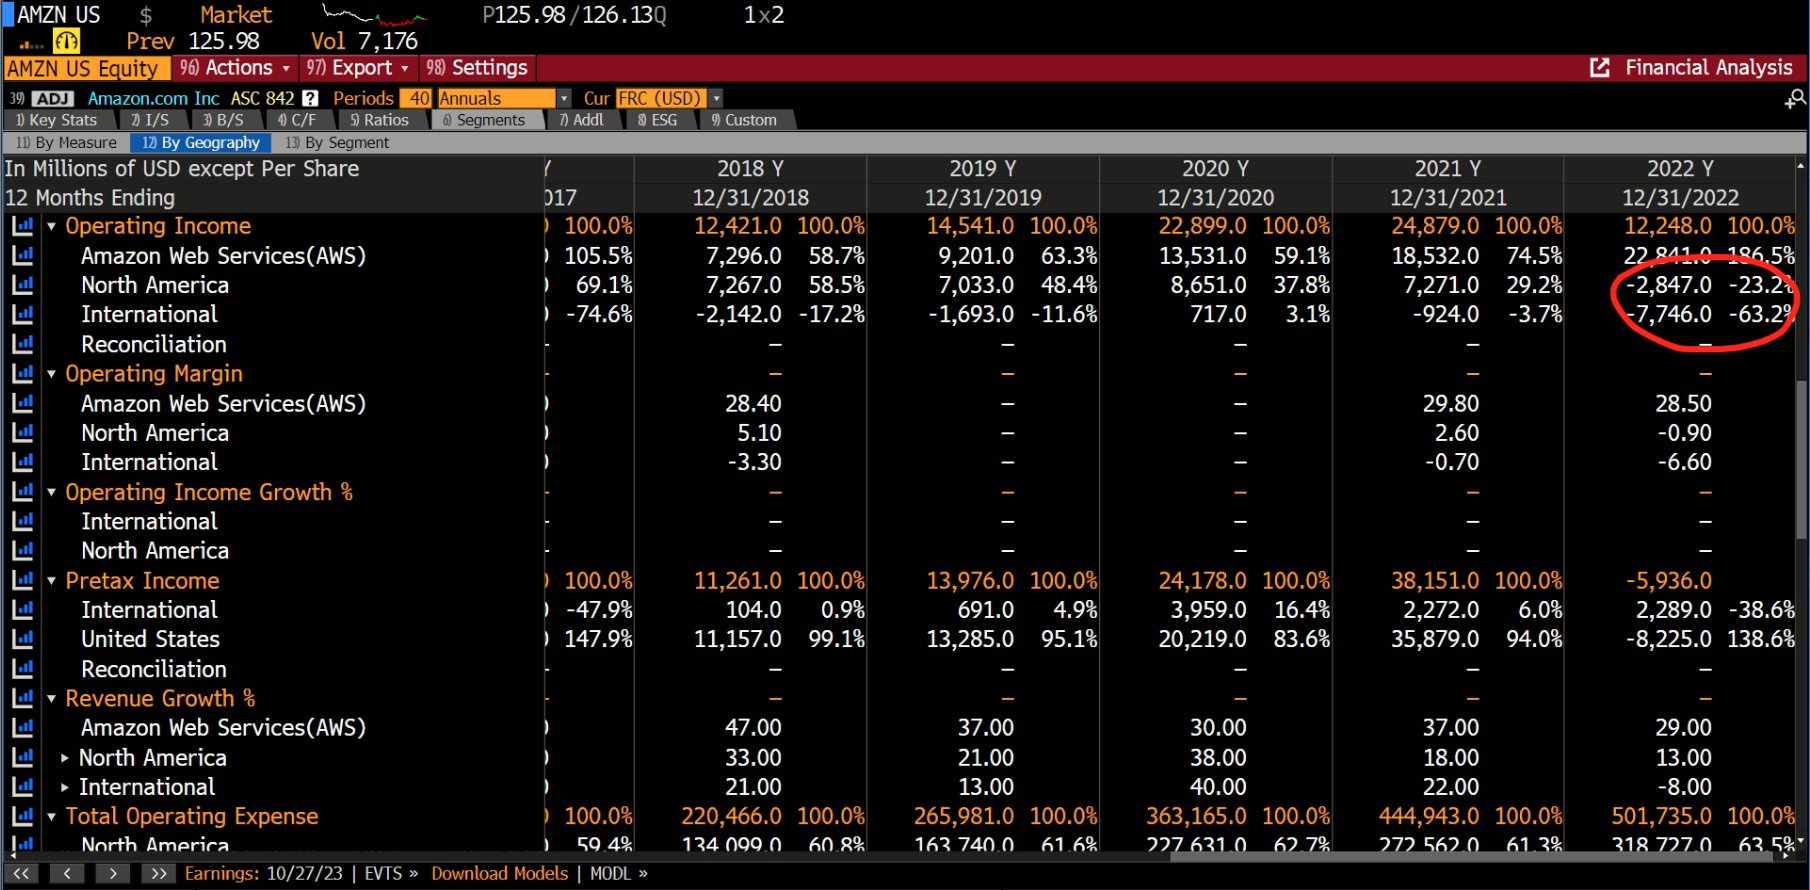Screen dimensions: 1810x890
Task: Click the vertical scrollbar on right edge
Action: click(x=1802, y=460)
